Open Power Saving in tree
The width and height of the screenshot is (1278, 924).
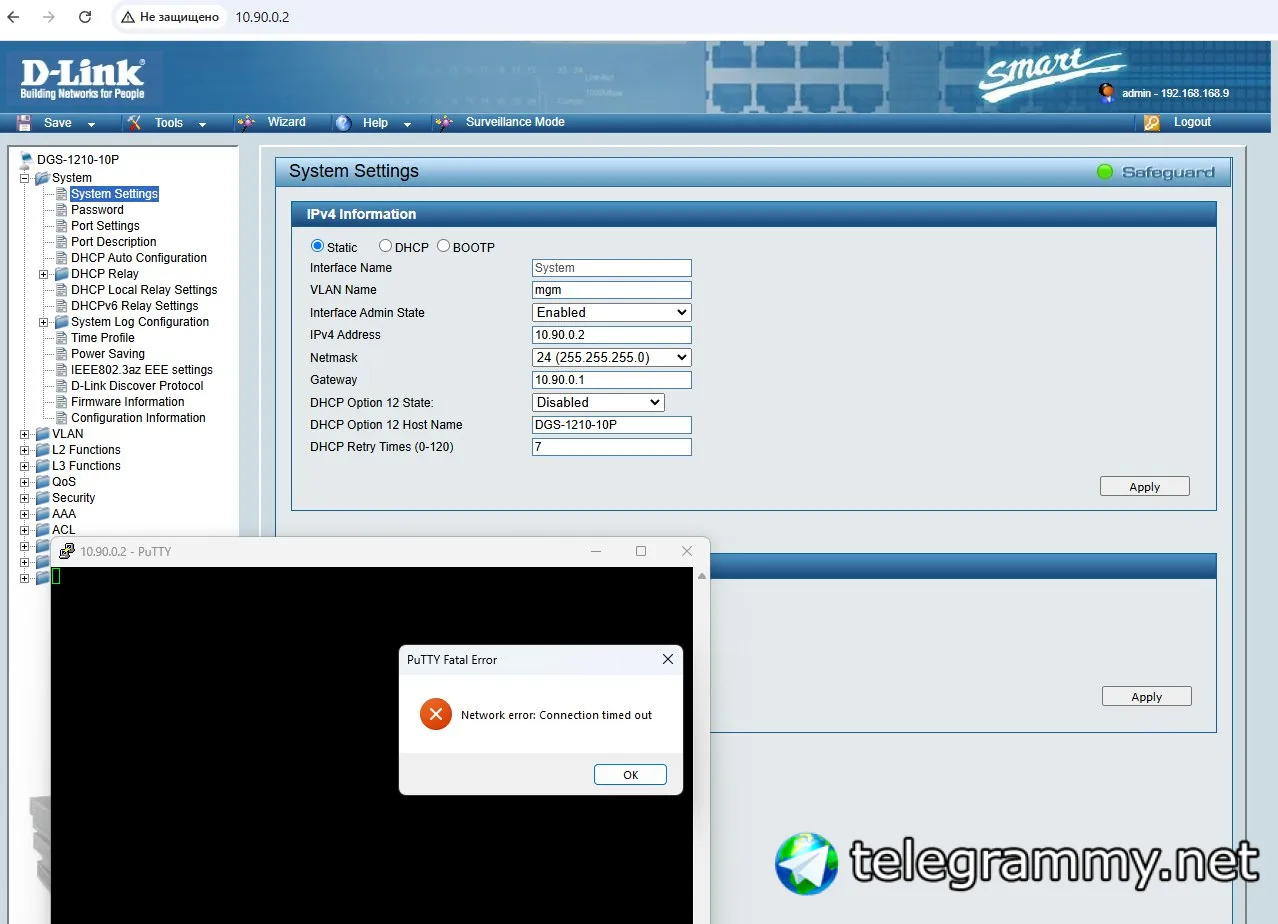tap(107, 354)
